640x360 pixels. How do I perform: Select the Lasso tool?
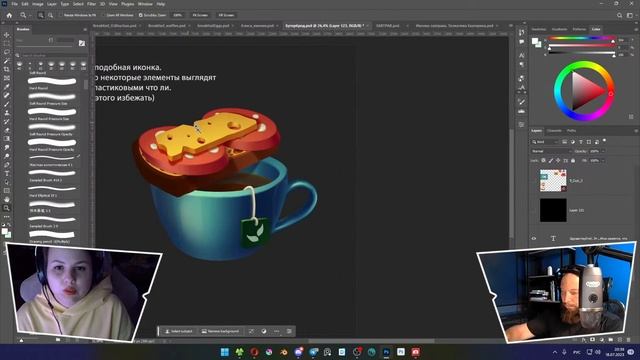[7, 52]
